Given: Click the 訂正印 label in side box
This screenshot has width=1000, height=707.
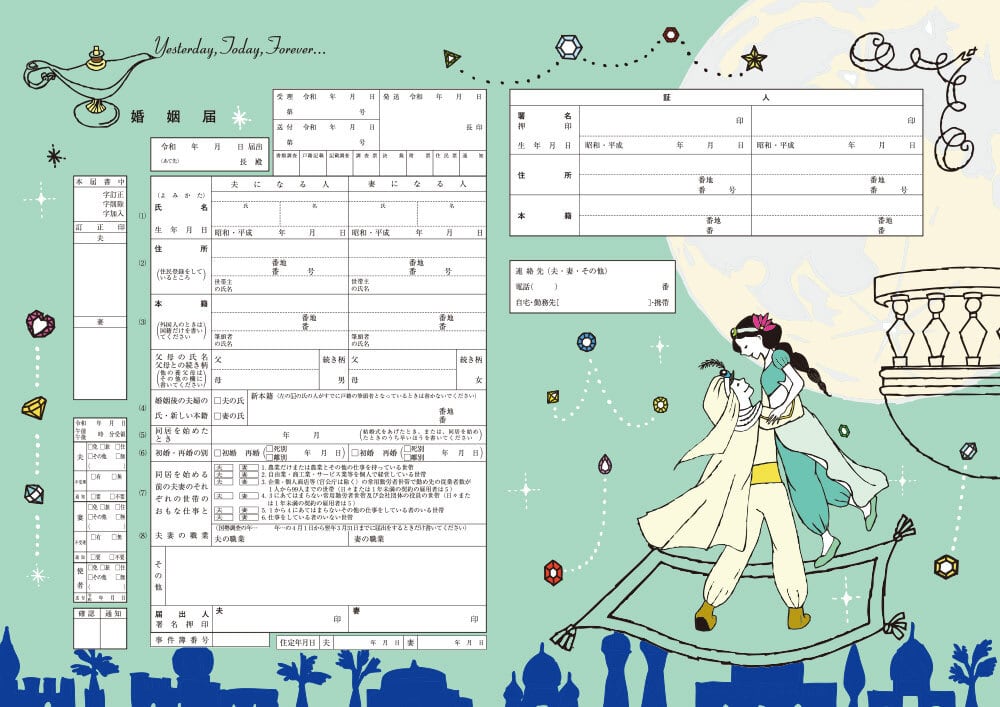Looking at the screenshot, I should [99, 227].
